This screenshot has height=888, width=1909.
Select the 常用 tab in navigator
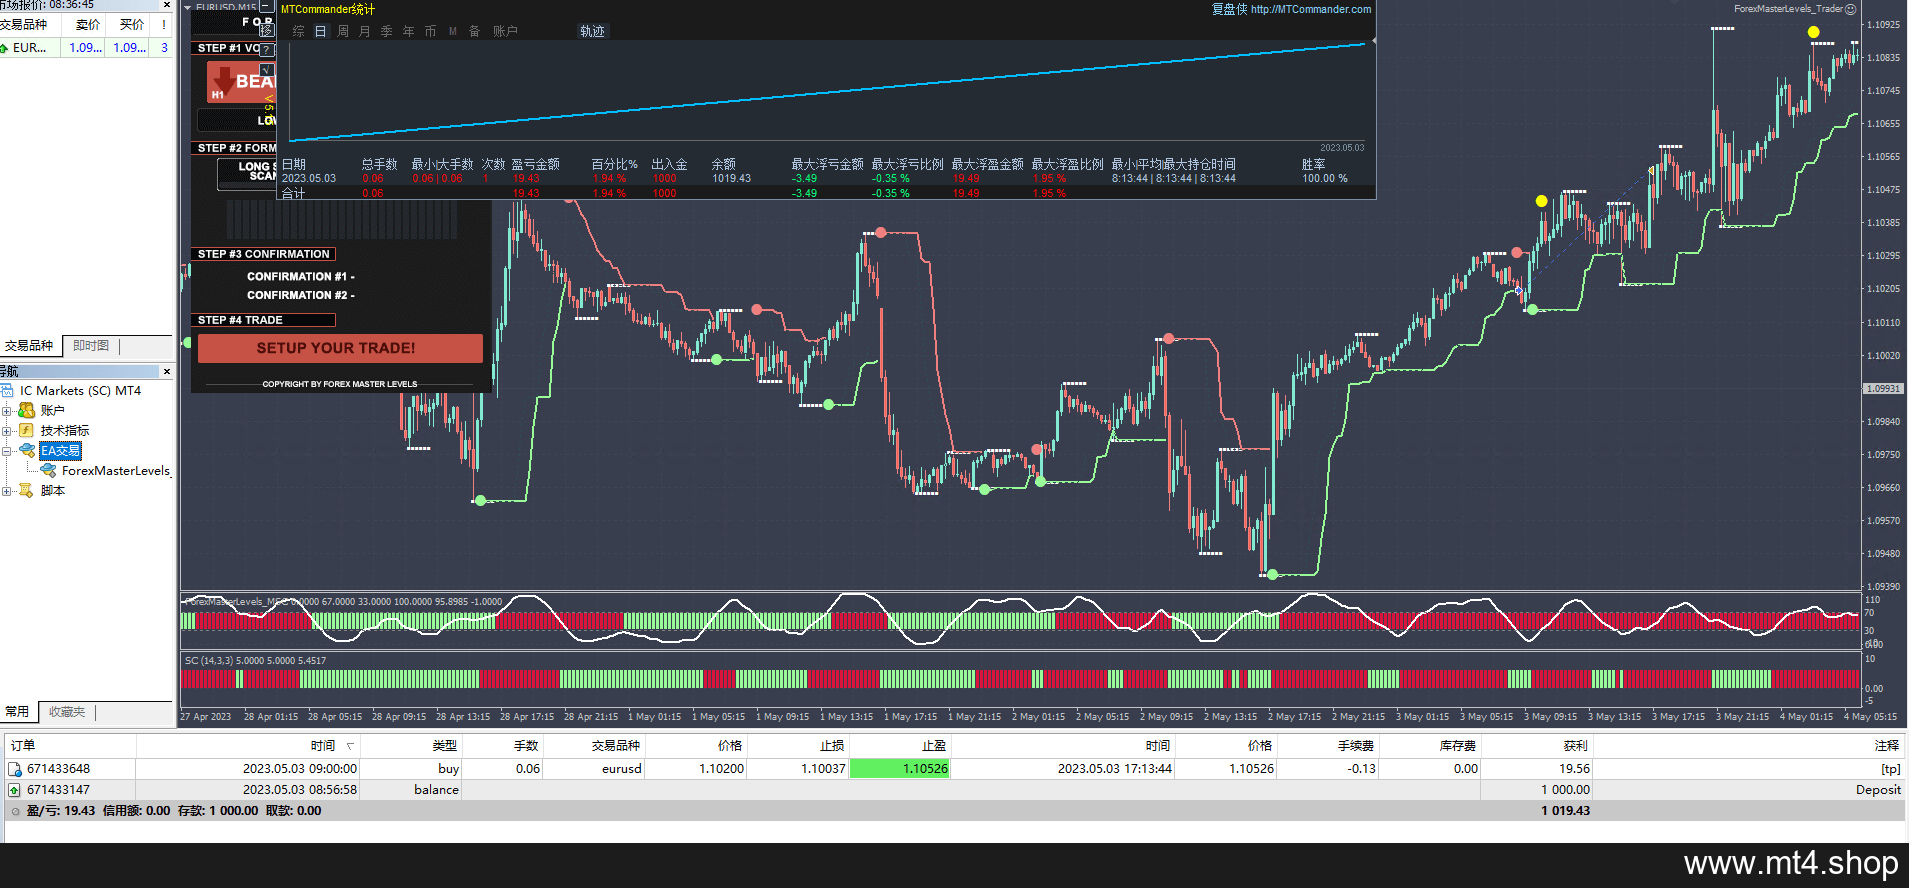(17, 712)
